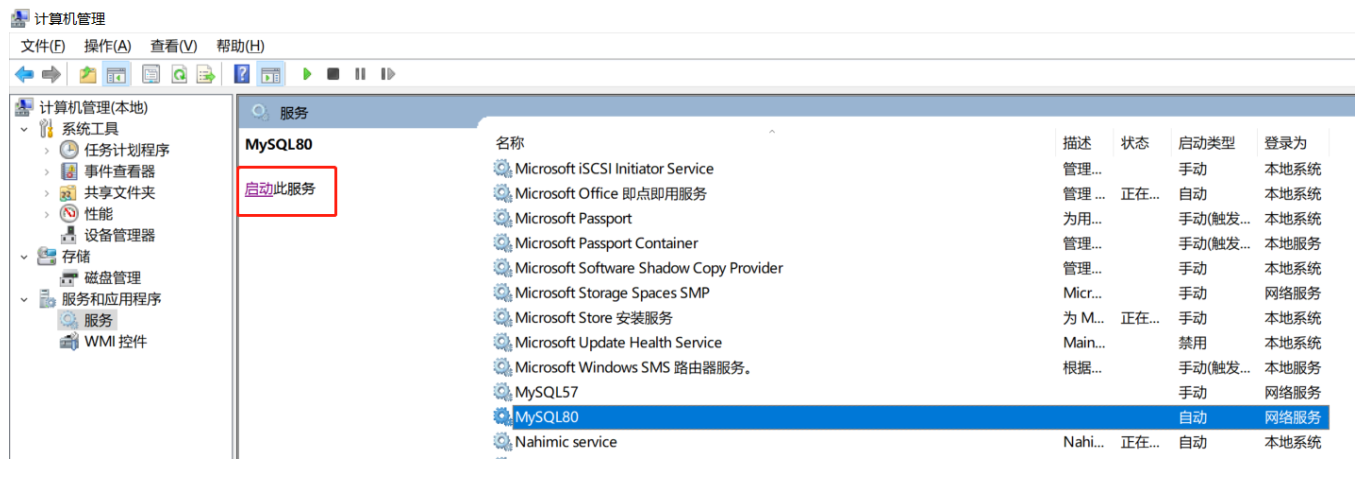Click the 启动 link to start MySQL80

click(259, 188)
